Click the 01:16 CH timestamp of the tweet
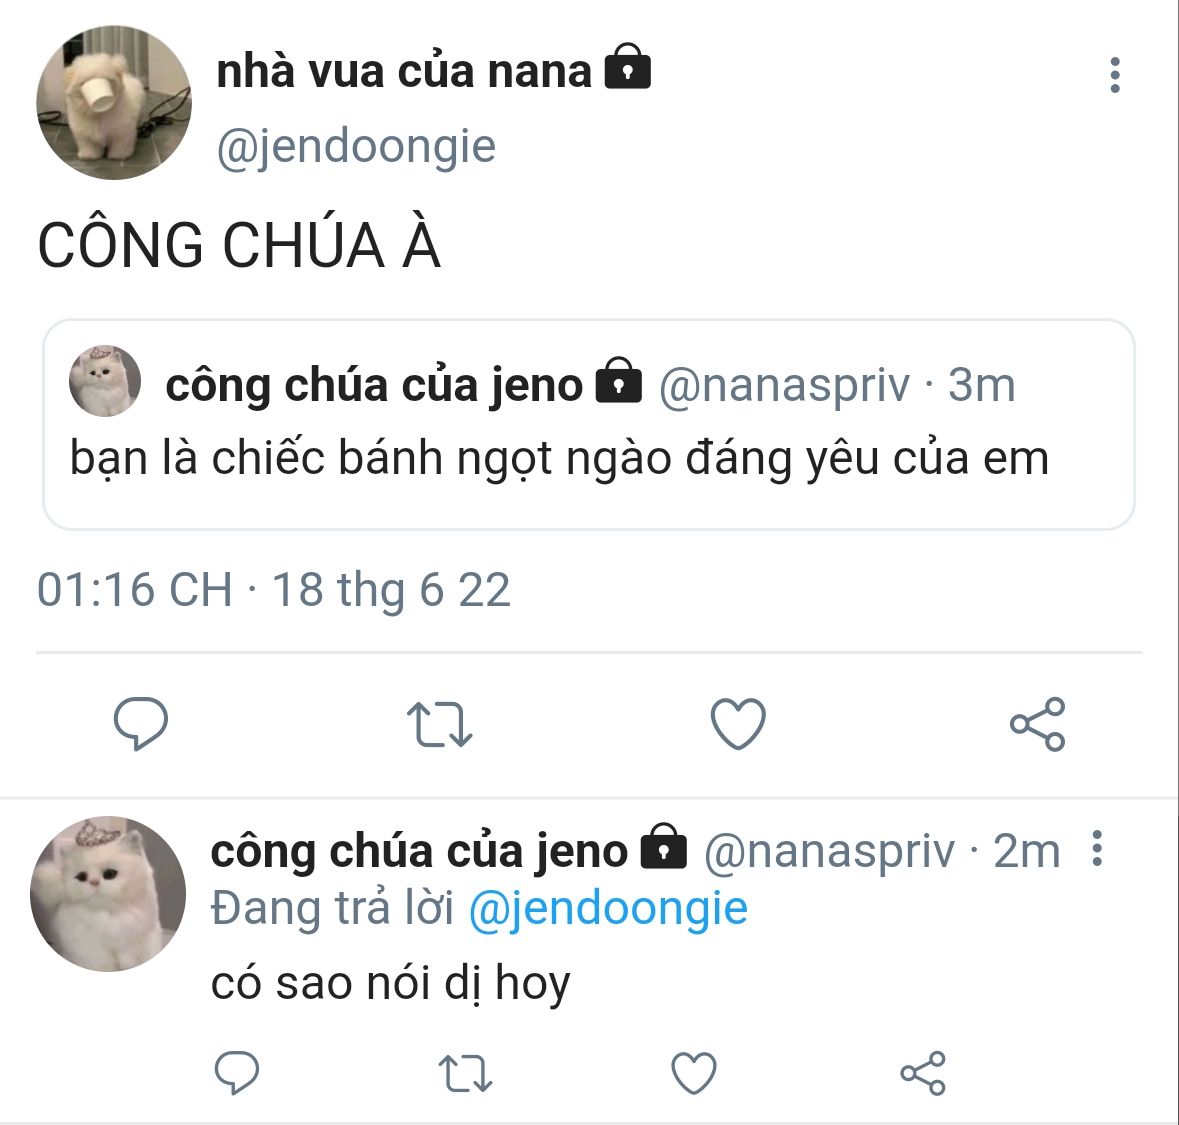This screenshot has height=1125, width=1179. [135, 589]
